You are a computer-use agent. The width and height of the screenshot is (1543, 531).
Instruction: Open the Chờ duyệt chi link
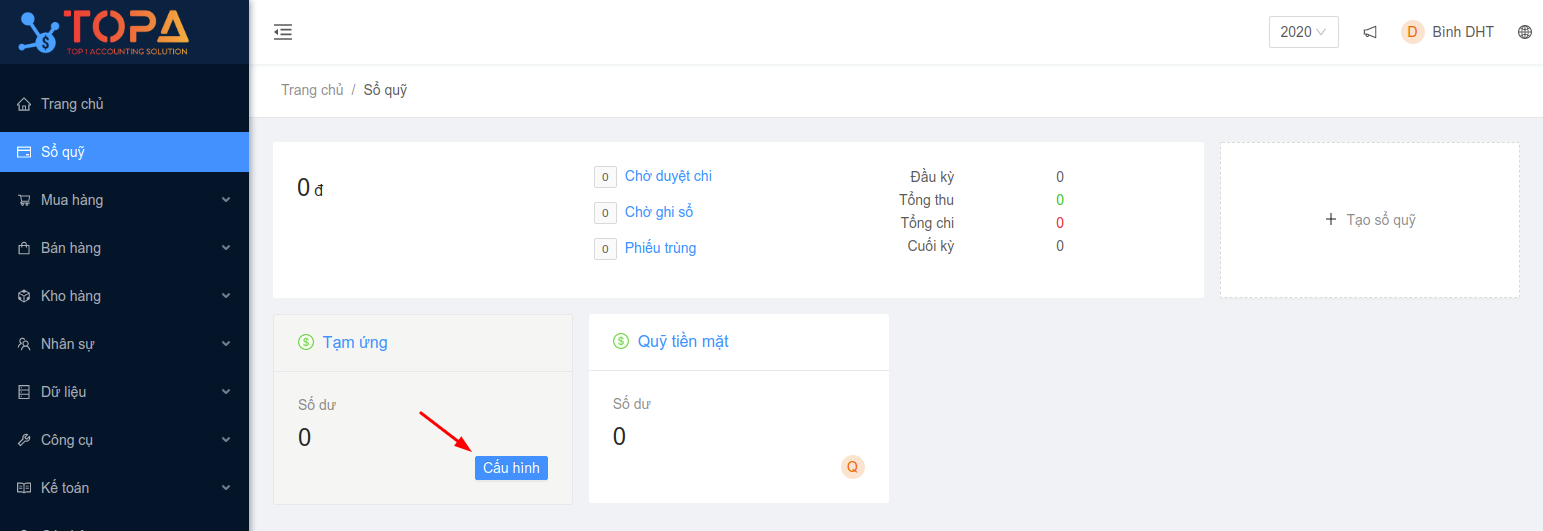668,176
